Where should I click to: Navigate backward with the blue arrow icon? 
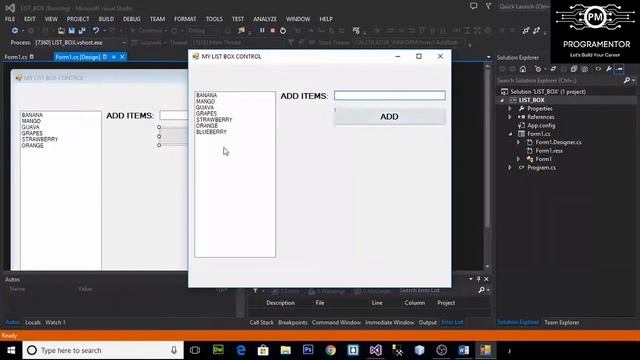click(x=15, y=31)
